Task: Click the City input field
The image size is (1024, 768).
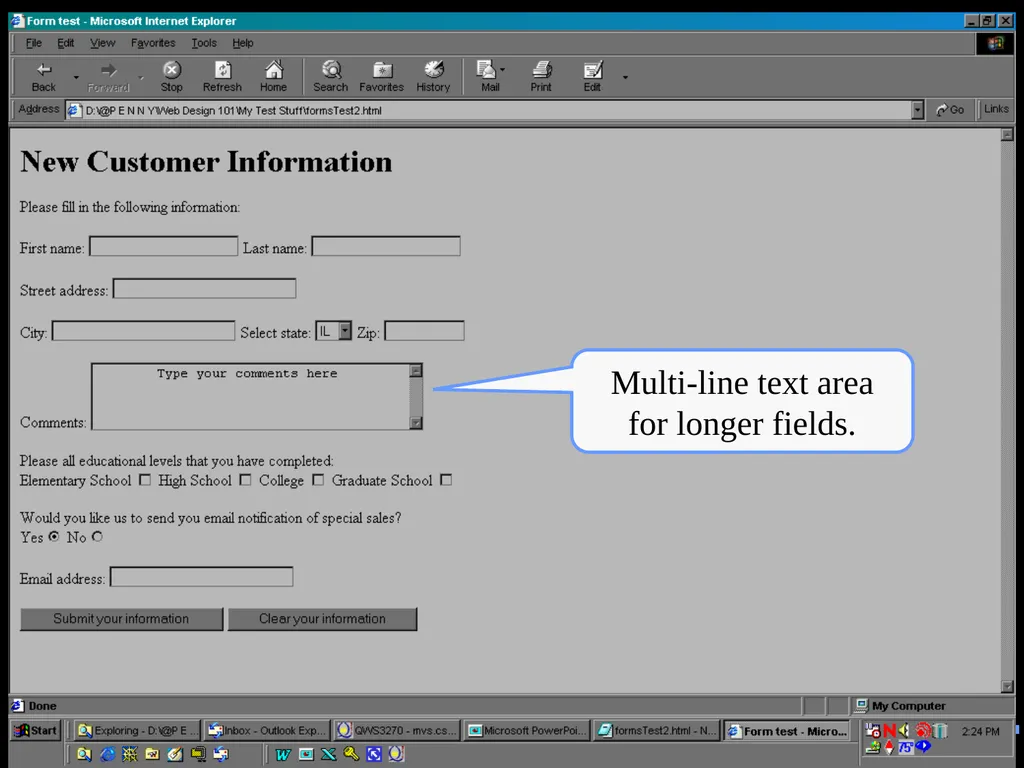Action: click(144, 330)
